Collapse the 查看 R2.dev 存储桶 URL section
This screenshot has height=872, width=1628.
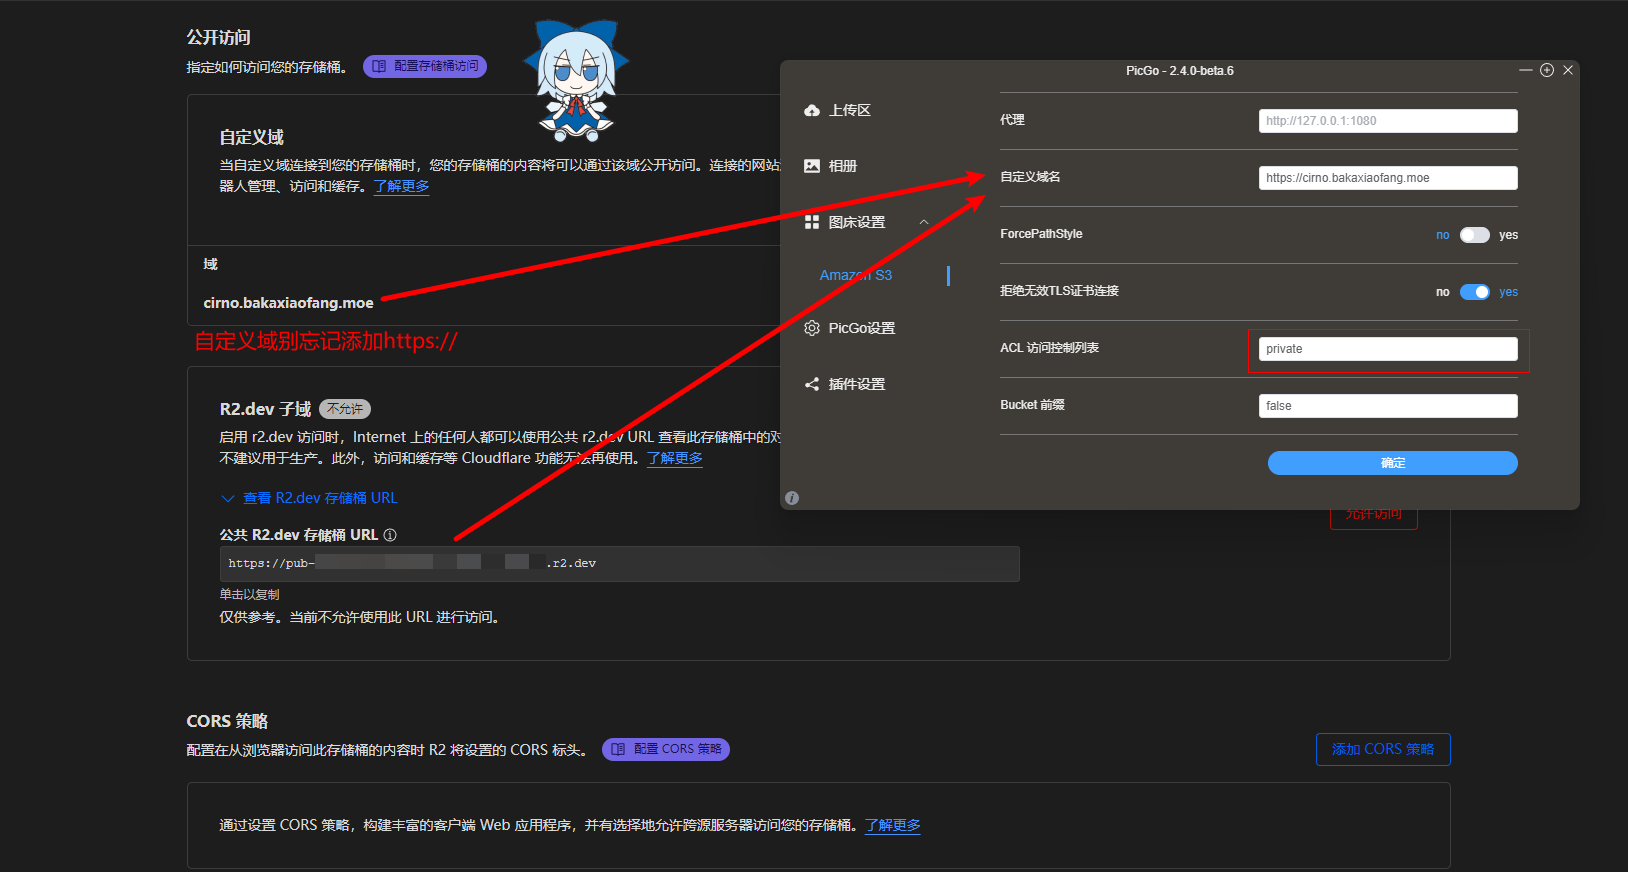point(228,498)
